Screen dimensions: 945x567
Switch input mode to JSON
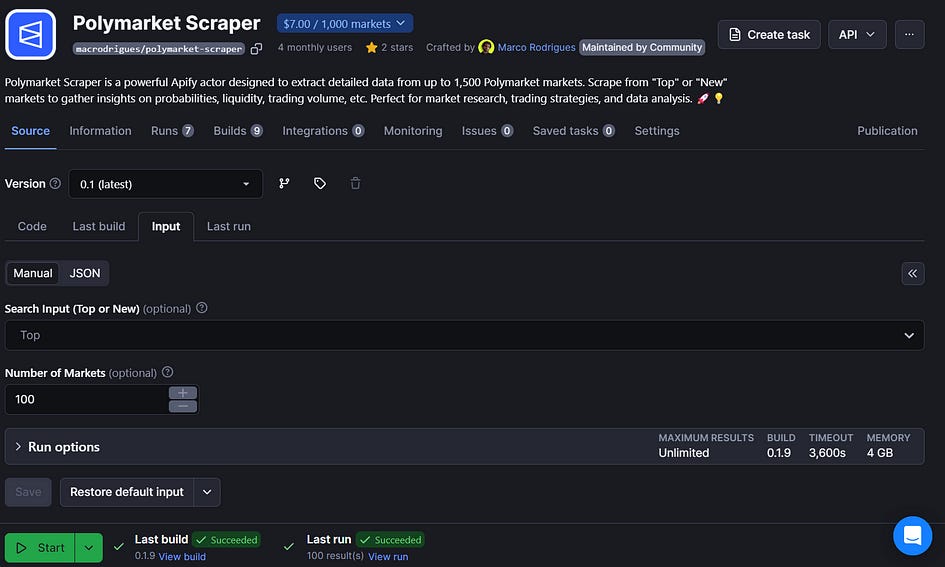(x=84, y=274)
